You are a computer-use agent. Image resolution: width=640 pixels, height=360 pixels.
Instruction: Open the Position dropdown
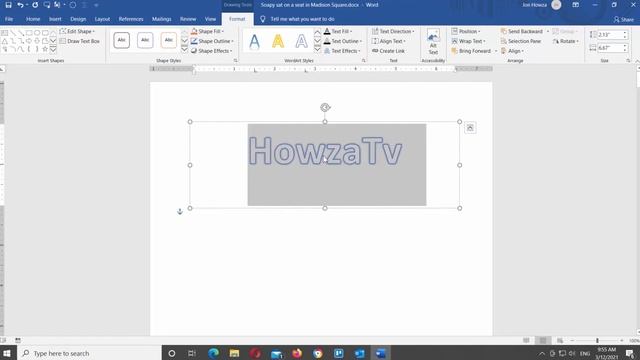[466, 31]
